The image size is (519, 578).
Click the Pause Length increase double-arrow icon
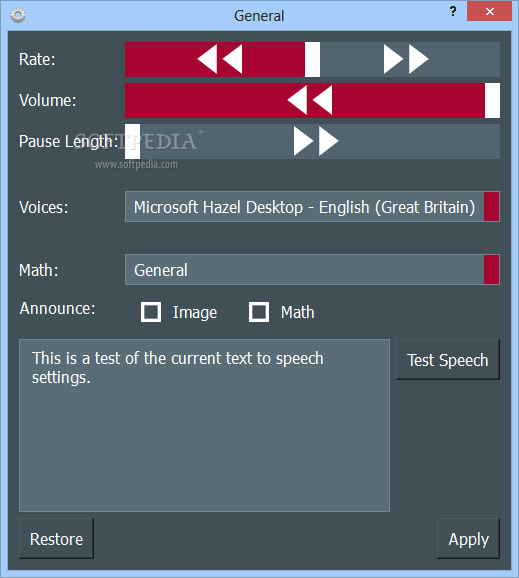316,141
